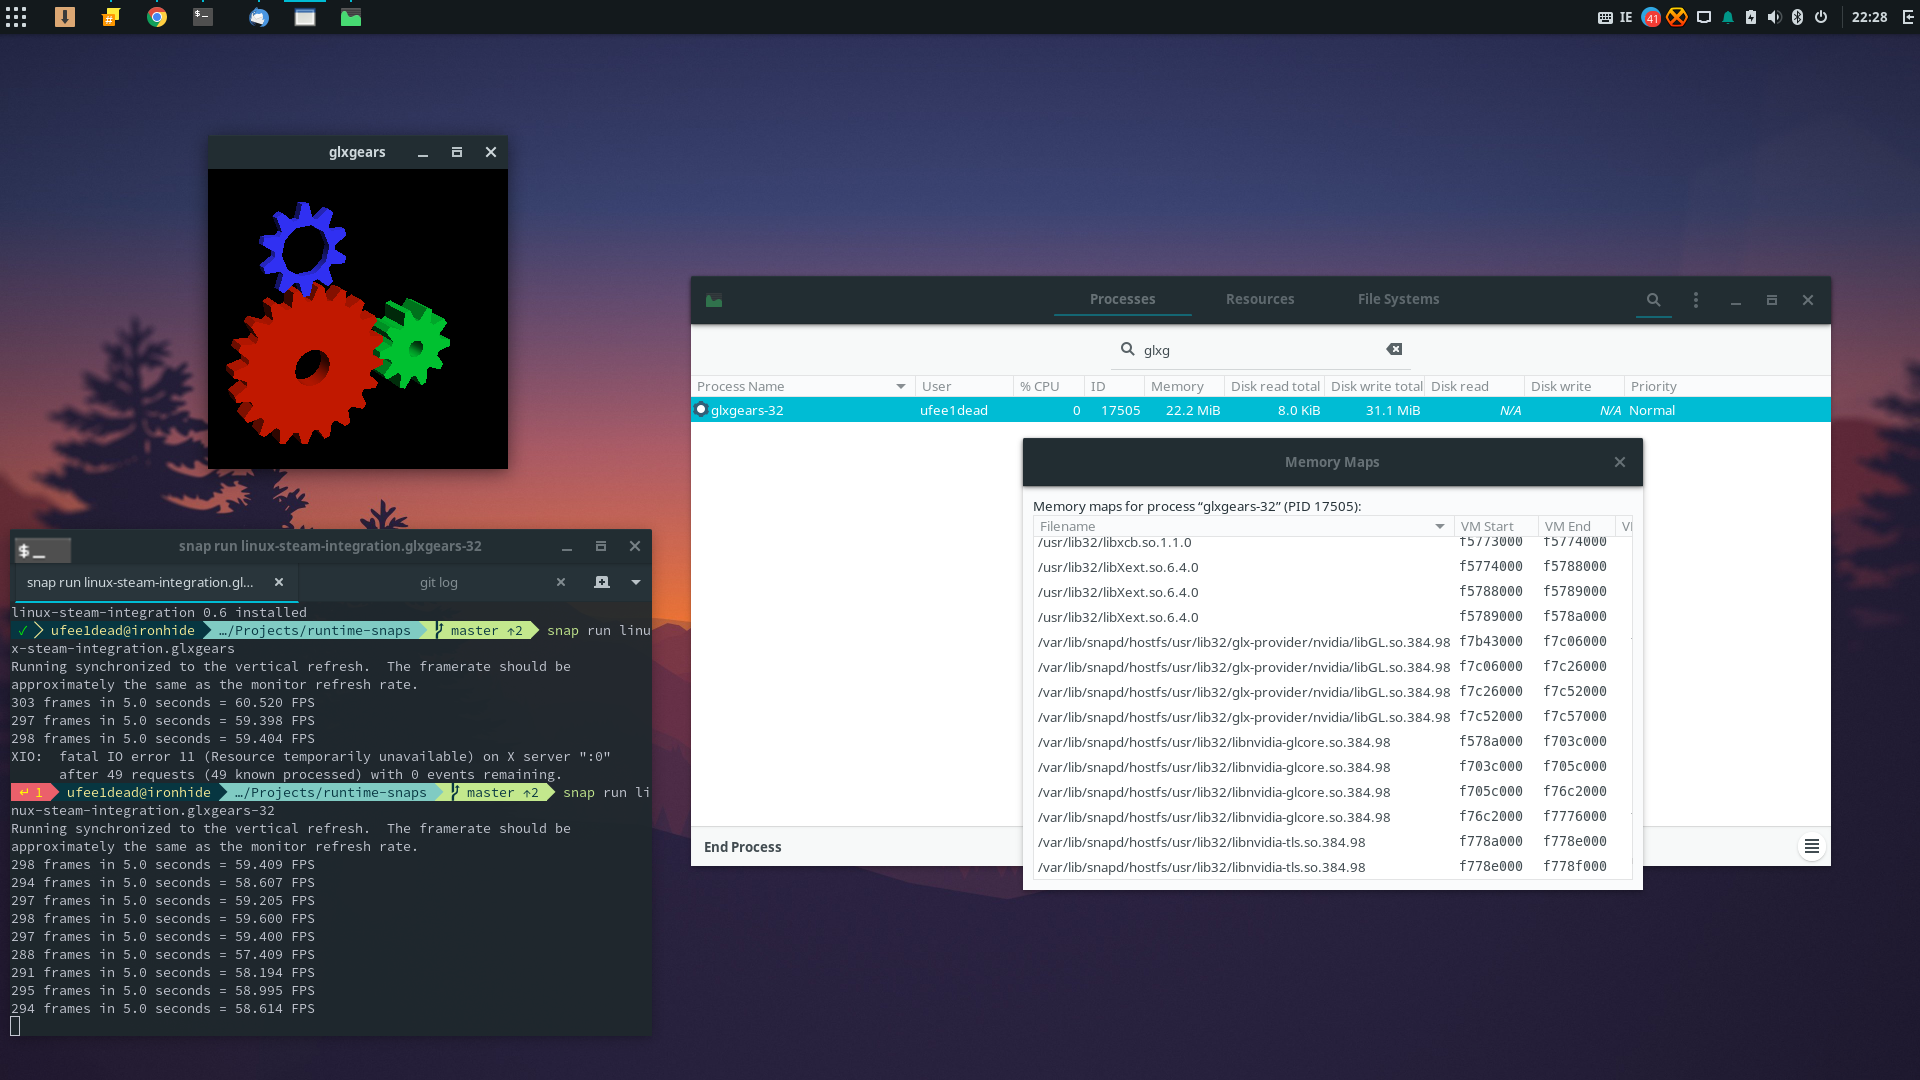The image size is (1920, 1080).
Task: Close the git log terminal tab
Action: point(561,582)
